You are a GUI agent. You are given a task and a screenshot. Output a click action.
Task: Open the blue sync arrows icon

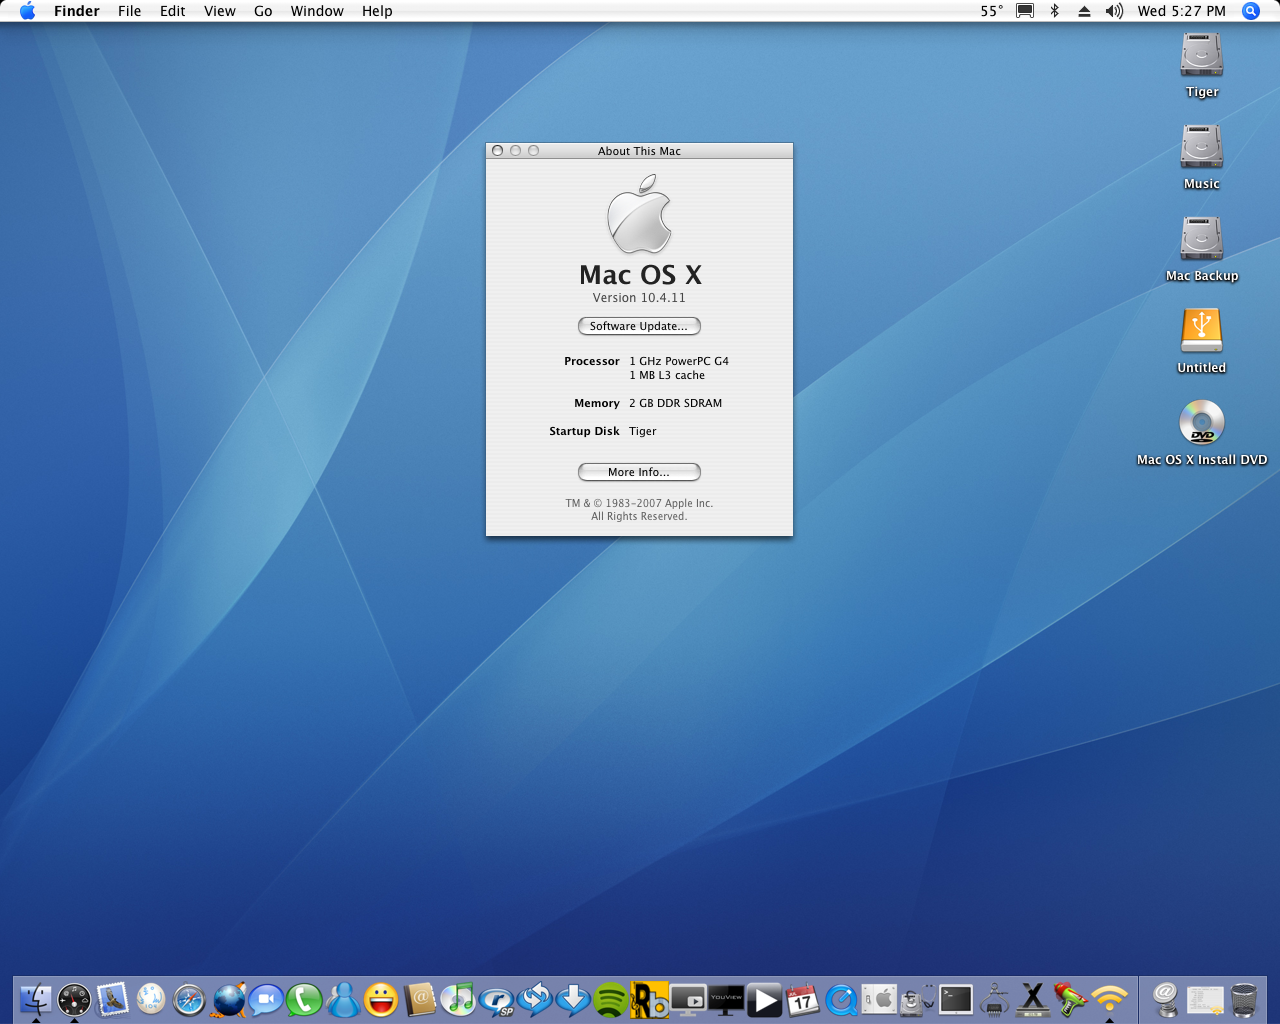click(534, 999)
